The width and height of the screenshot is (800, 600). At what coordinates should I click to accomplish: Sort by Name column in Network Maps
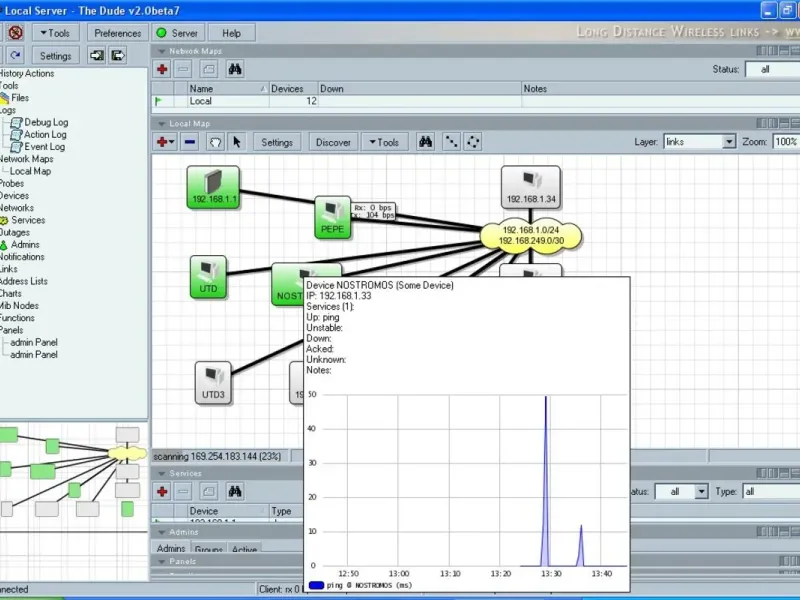click(228, 89)
